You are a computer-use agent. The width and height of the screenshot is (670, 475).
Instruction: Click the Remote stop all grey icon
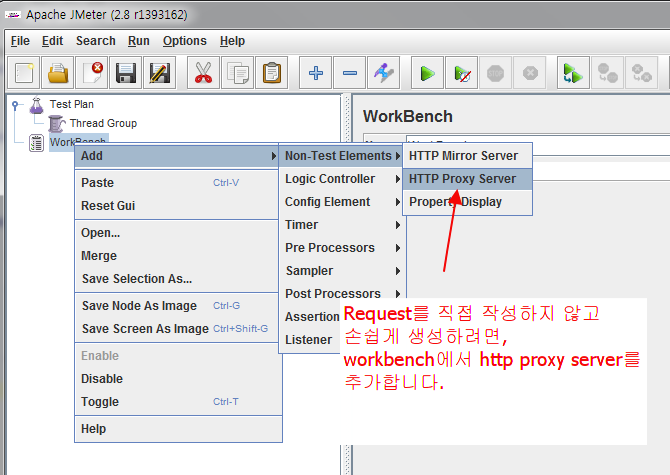(x=608, y=73)
